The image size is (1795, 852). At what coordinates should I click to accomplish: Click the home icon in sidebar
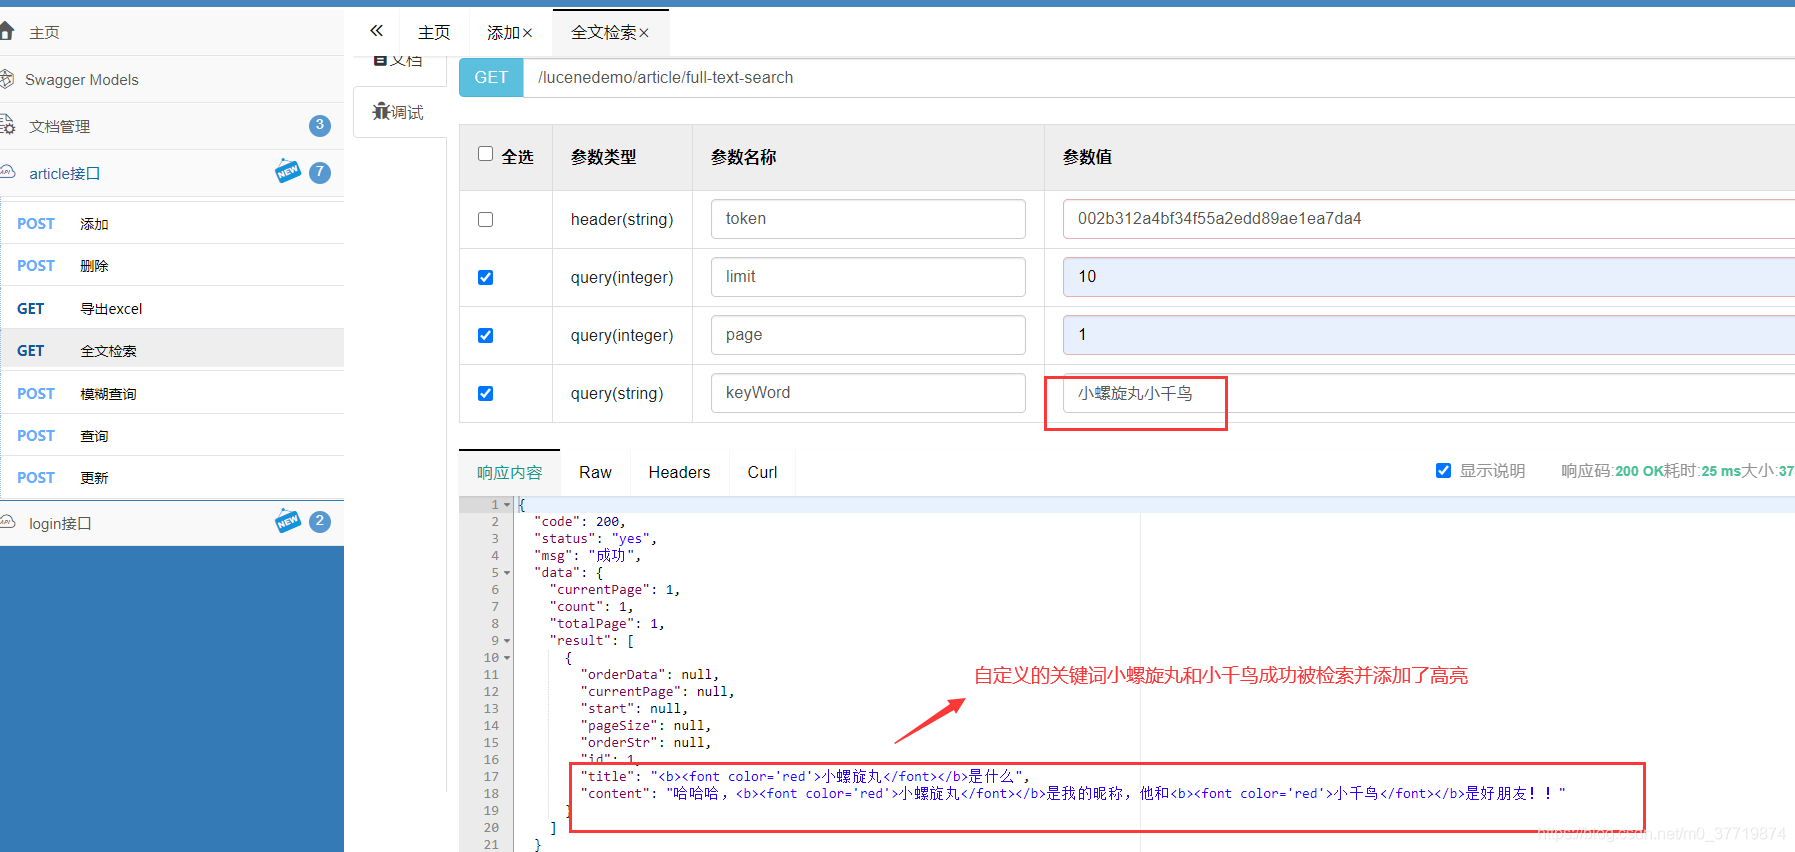[6, 31]
